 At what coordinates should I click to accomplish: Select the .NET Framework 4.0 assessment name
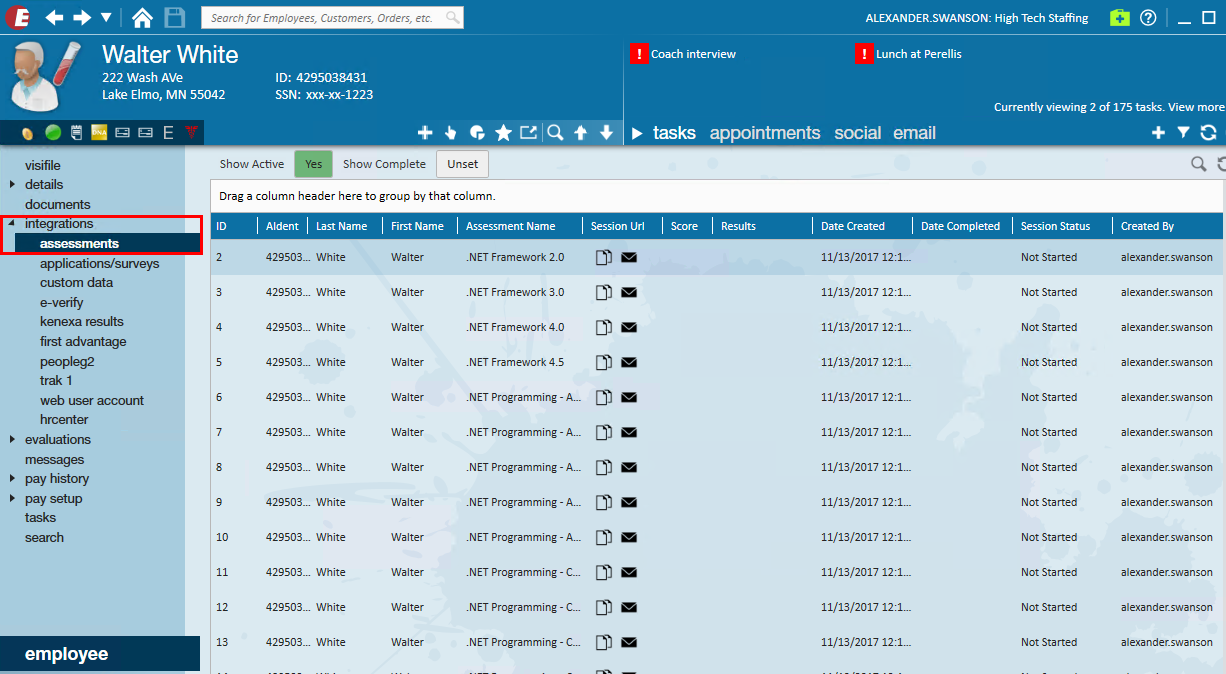pyautogui.click(x=515, y=327)
